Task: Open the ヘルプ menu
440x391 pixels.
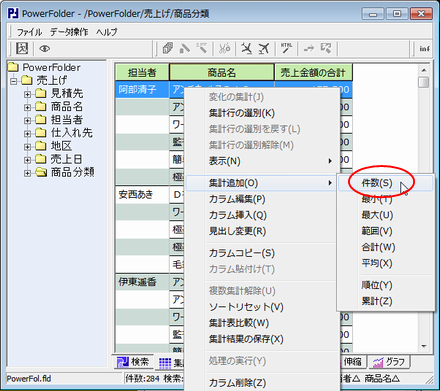Action: pyautogui.click(x=107, y=32)
